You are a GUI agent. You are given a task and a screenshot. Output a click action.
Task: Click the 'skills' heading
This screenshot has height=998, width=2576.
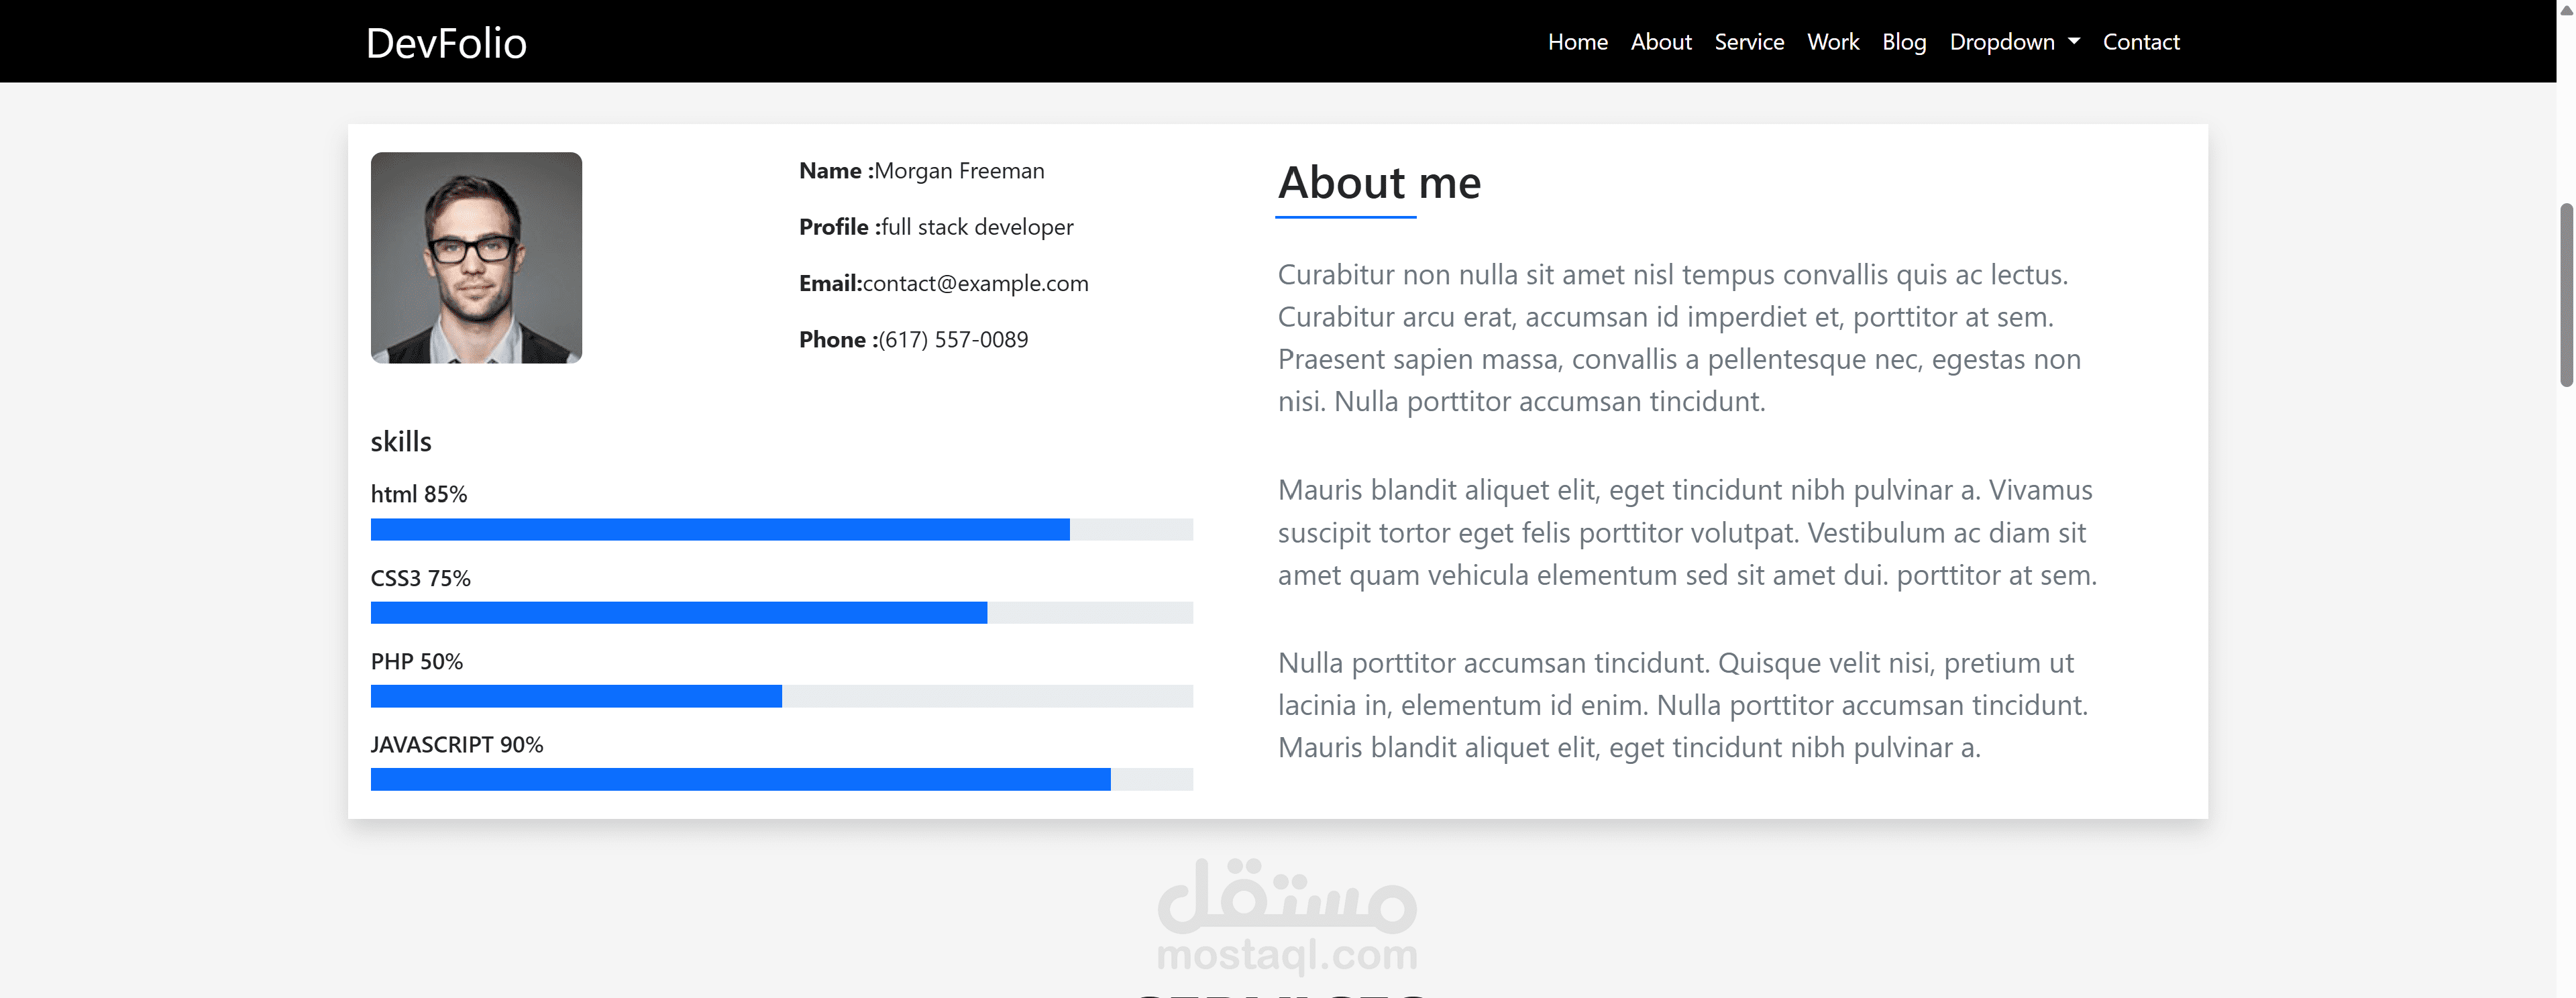pyautogui.click(x=401, y=441)
